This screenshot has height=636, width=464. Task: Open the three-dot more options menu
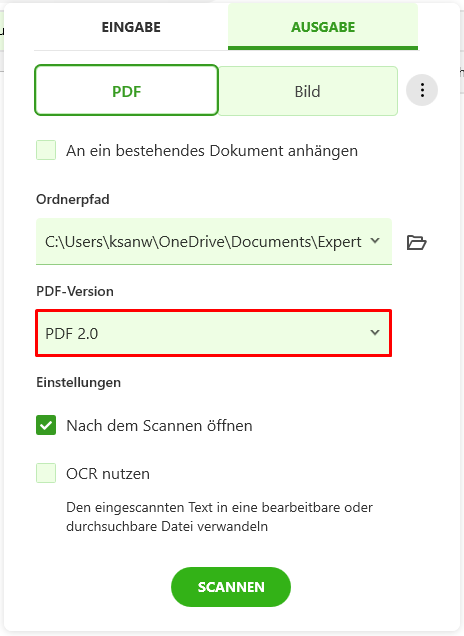[422, 90]
